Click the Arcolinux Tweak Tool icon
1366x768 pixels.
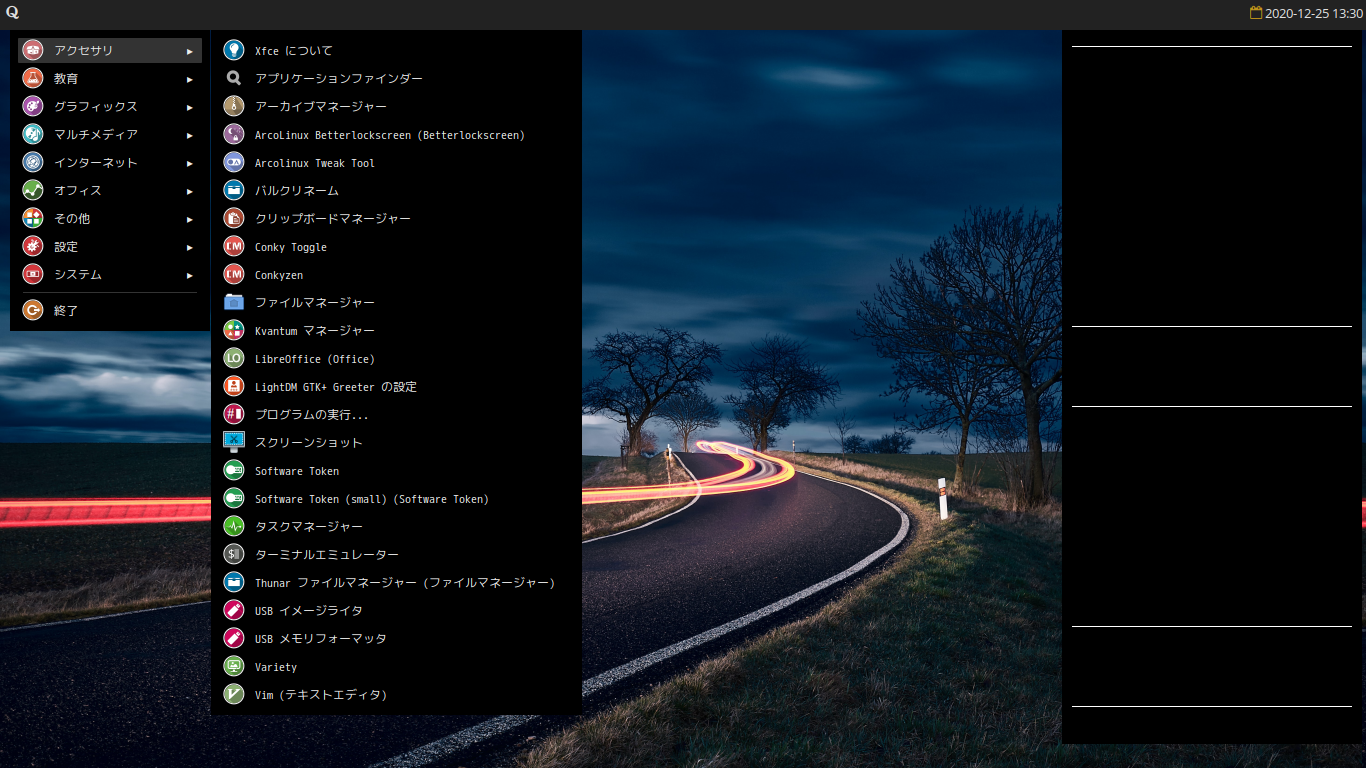(233, 162)
